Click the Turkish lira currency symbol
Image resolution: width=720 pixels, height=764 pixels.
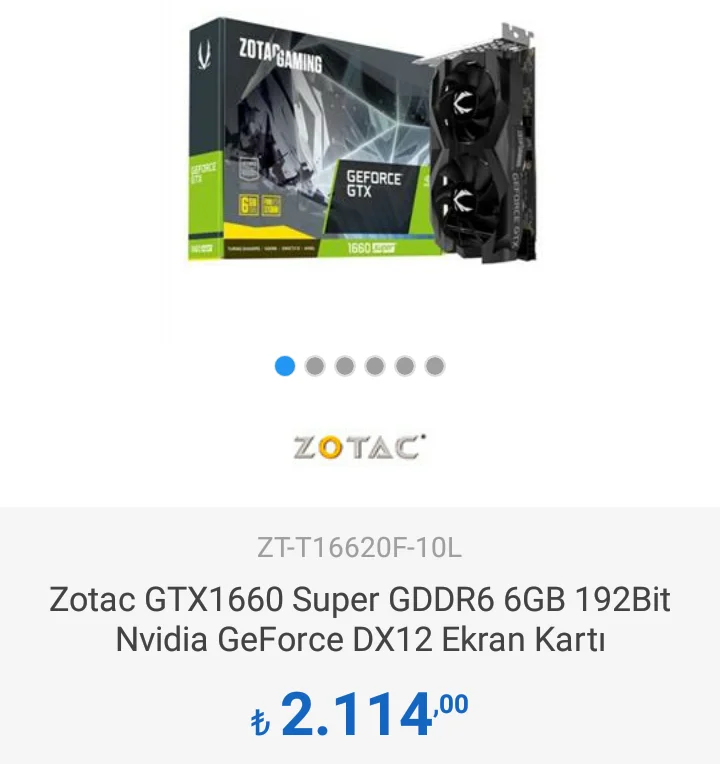tap(260, 722)
